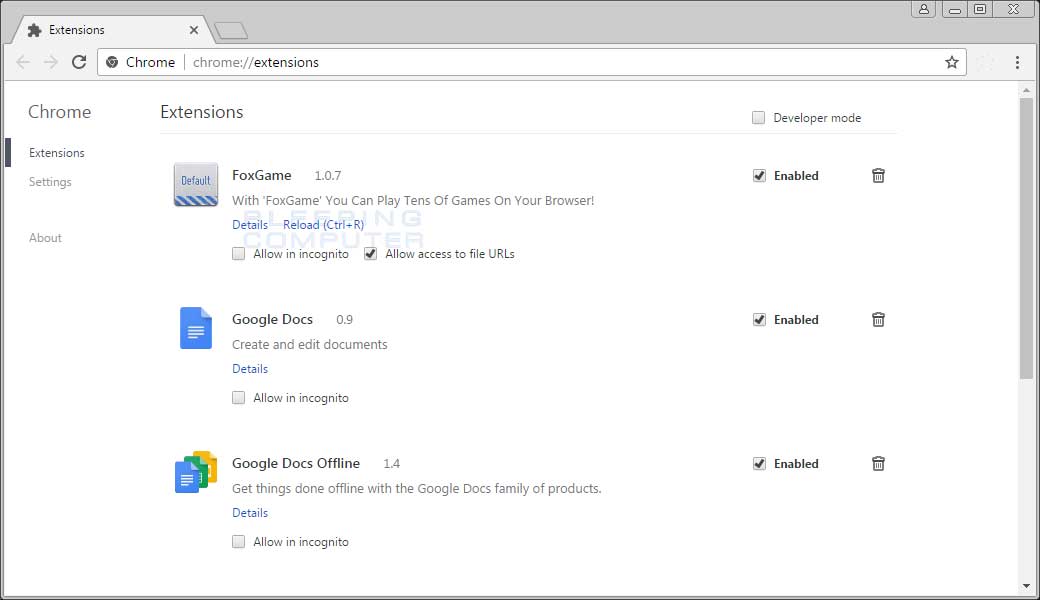Open the user profile icon

coord(923,9)
